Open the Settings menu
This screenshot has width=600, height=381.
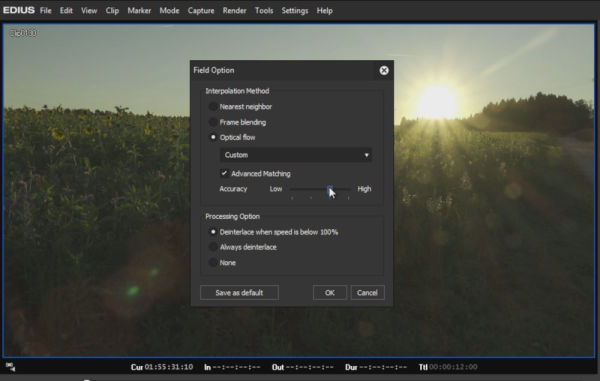(295, 11)
